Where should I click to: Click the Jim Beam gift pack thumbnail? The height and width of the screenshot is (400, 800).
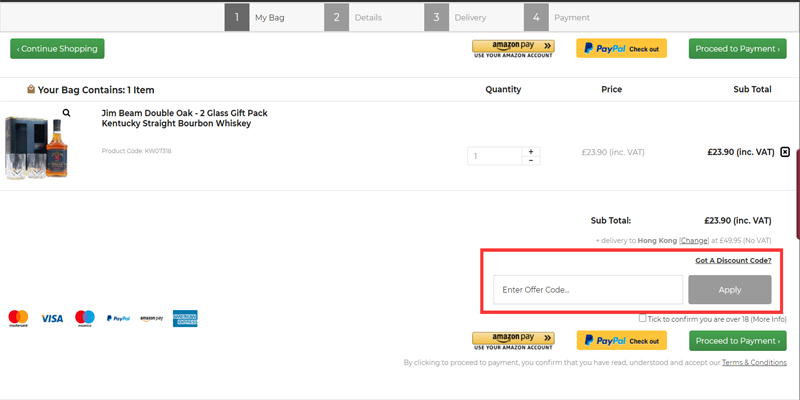tap(37, 148)
